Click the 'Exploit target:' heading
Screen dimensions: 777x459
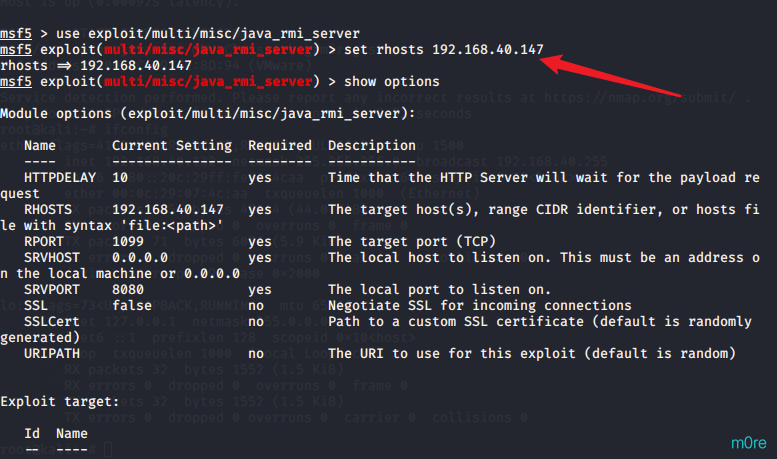60,402
